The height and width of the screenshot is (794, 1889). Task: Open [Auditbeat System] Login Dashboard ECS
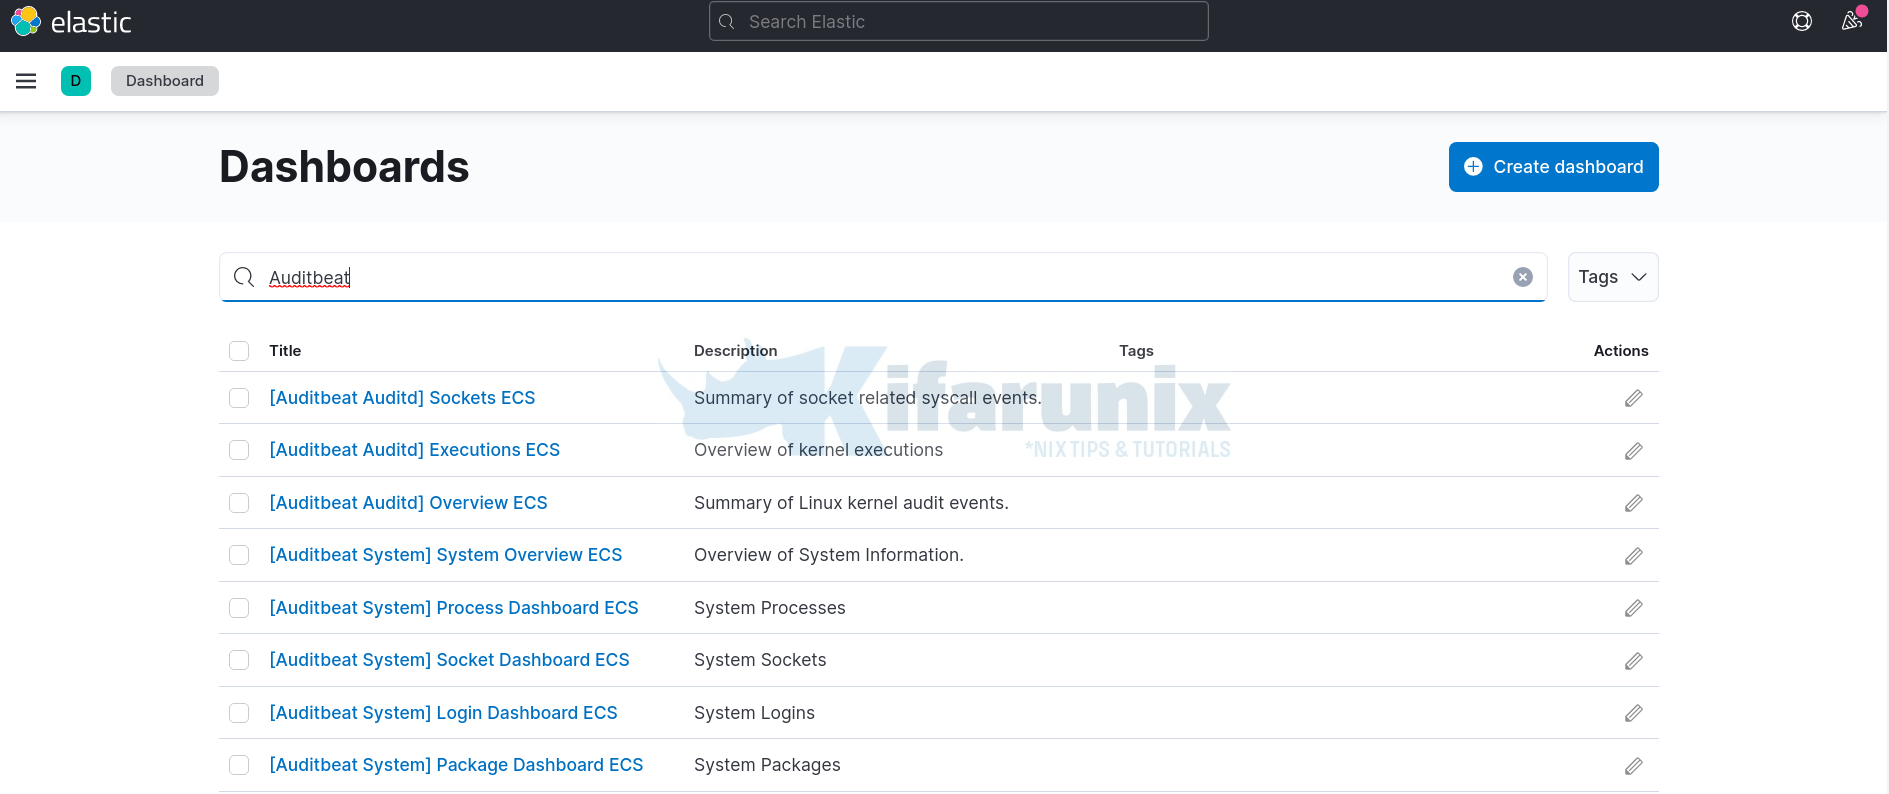pos(443,713)
